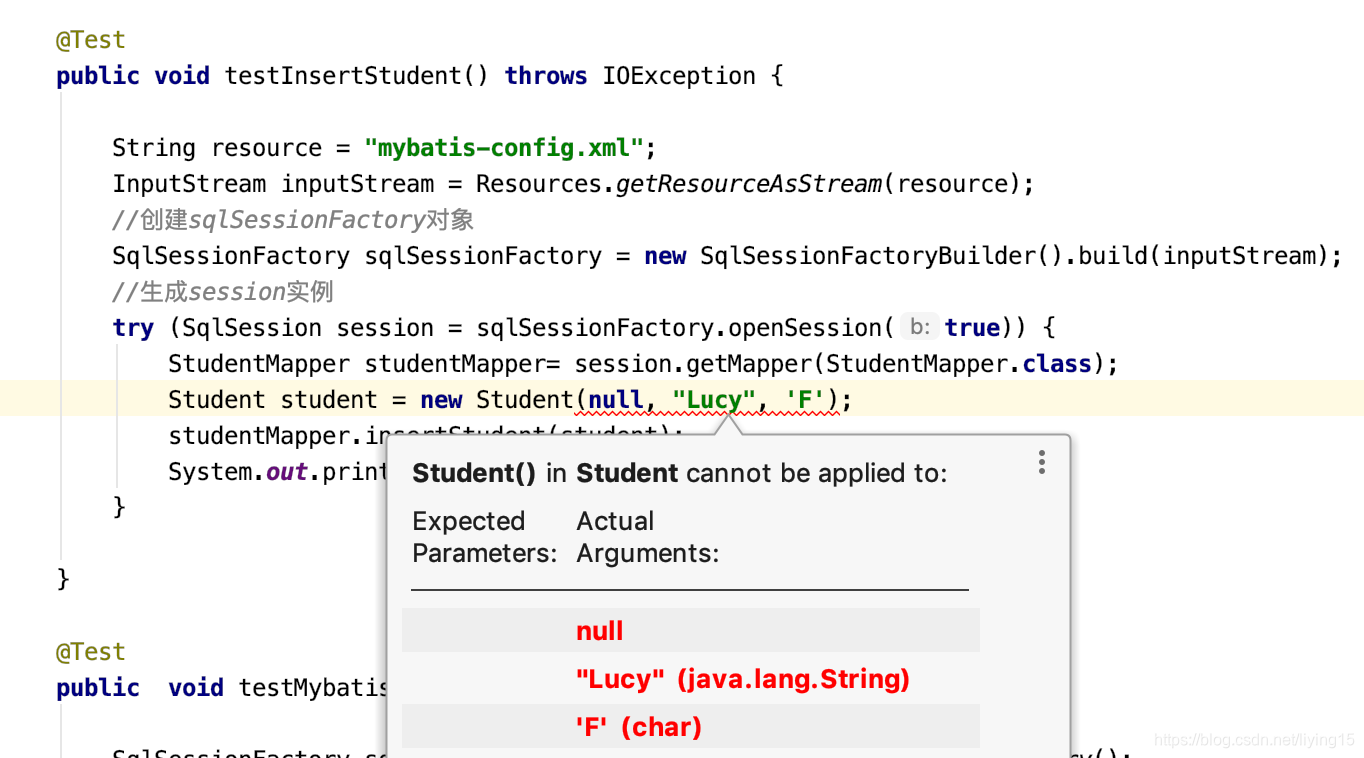Click the testMybatis method declaration line

(222, 688)
